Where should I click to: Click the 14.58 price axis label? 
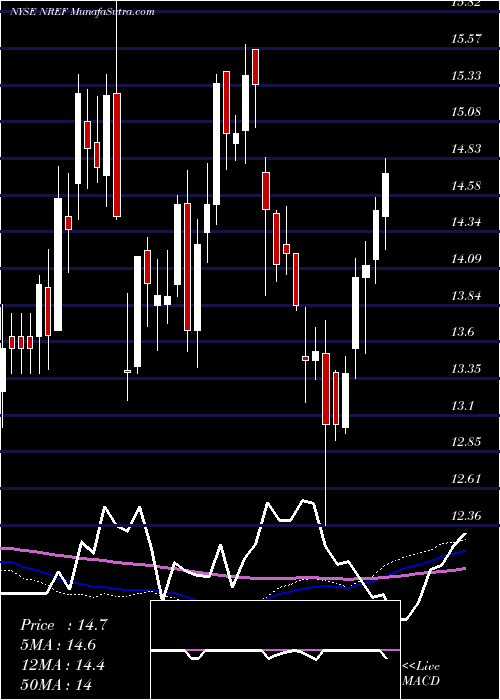(466, 186)
